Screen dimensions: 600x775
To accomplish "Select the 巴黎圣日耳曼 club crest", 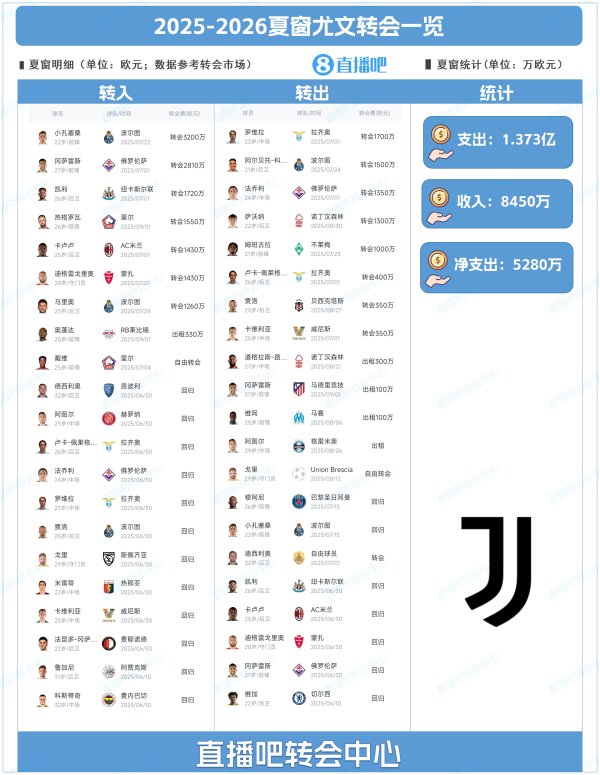I will click(x=299, y=502).
